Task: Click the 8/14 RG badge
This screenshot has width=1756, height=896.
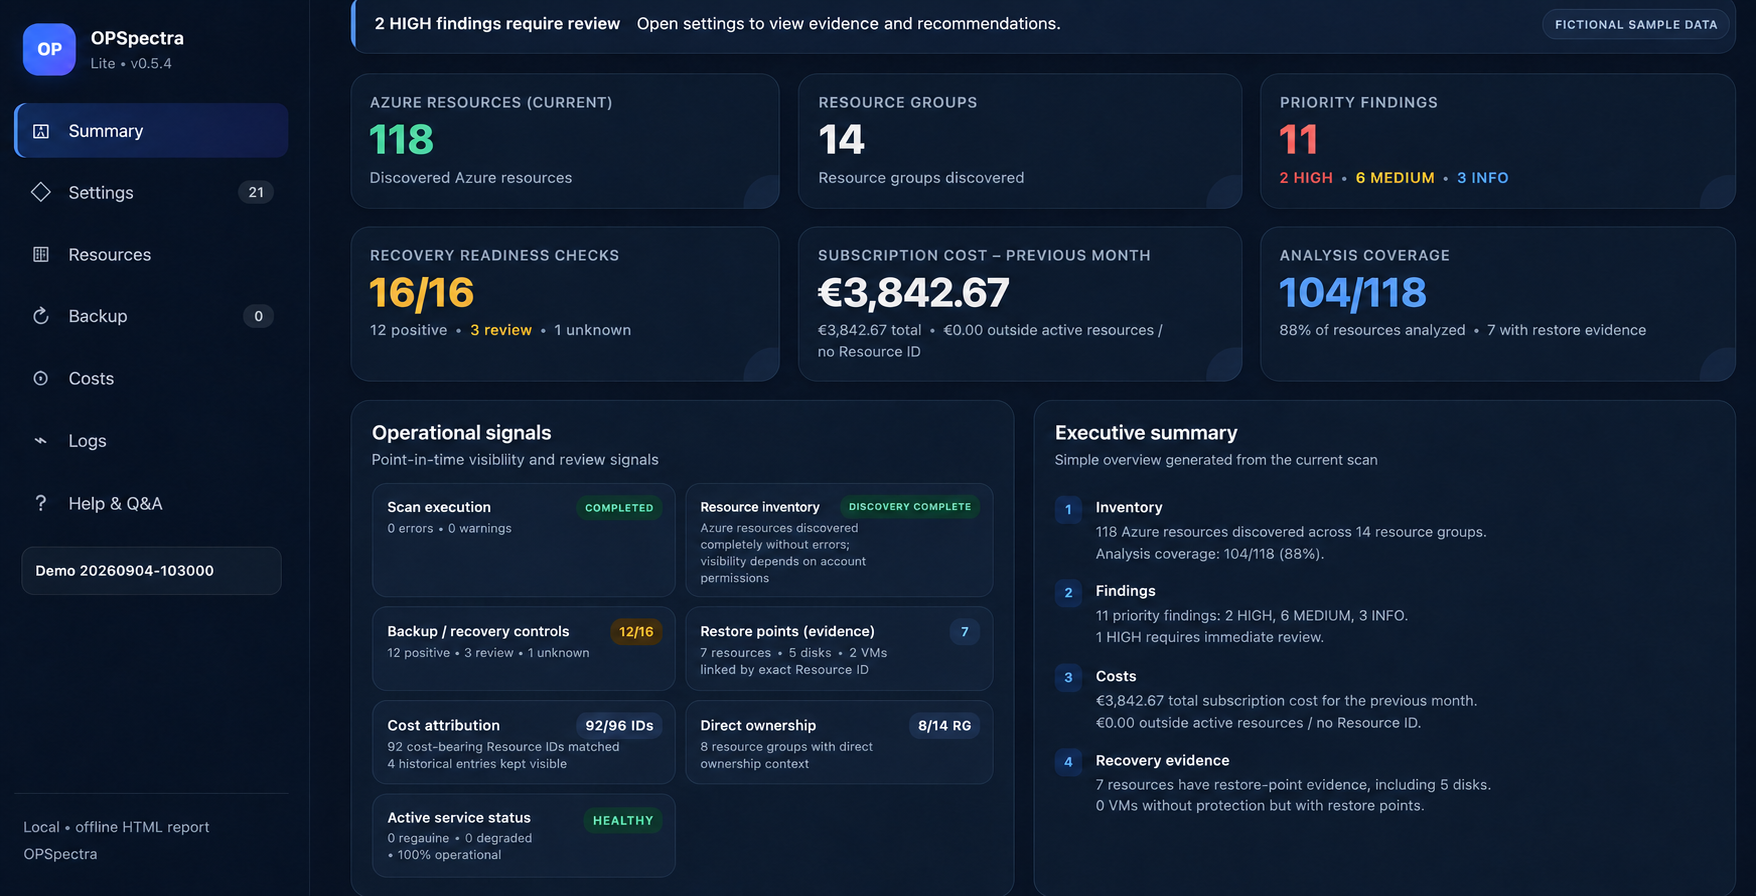Action: coord(945,726)
